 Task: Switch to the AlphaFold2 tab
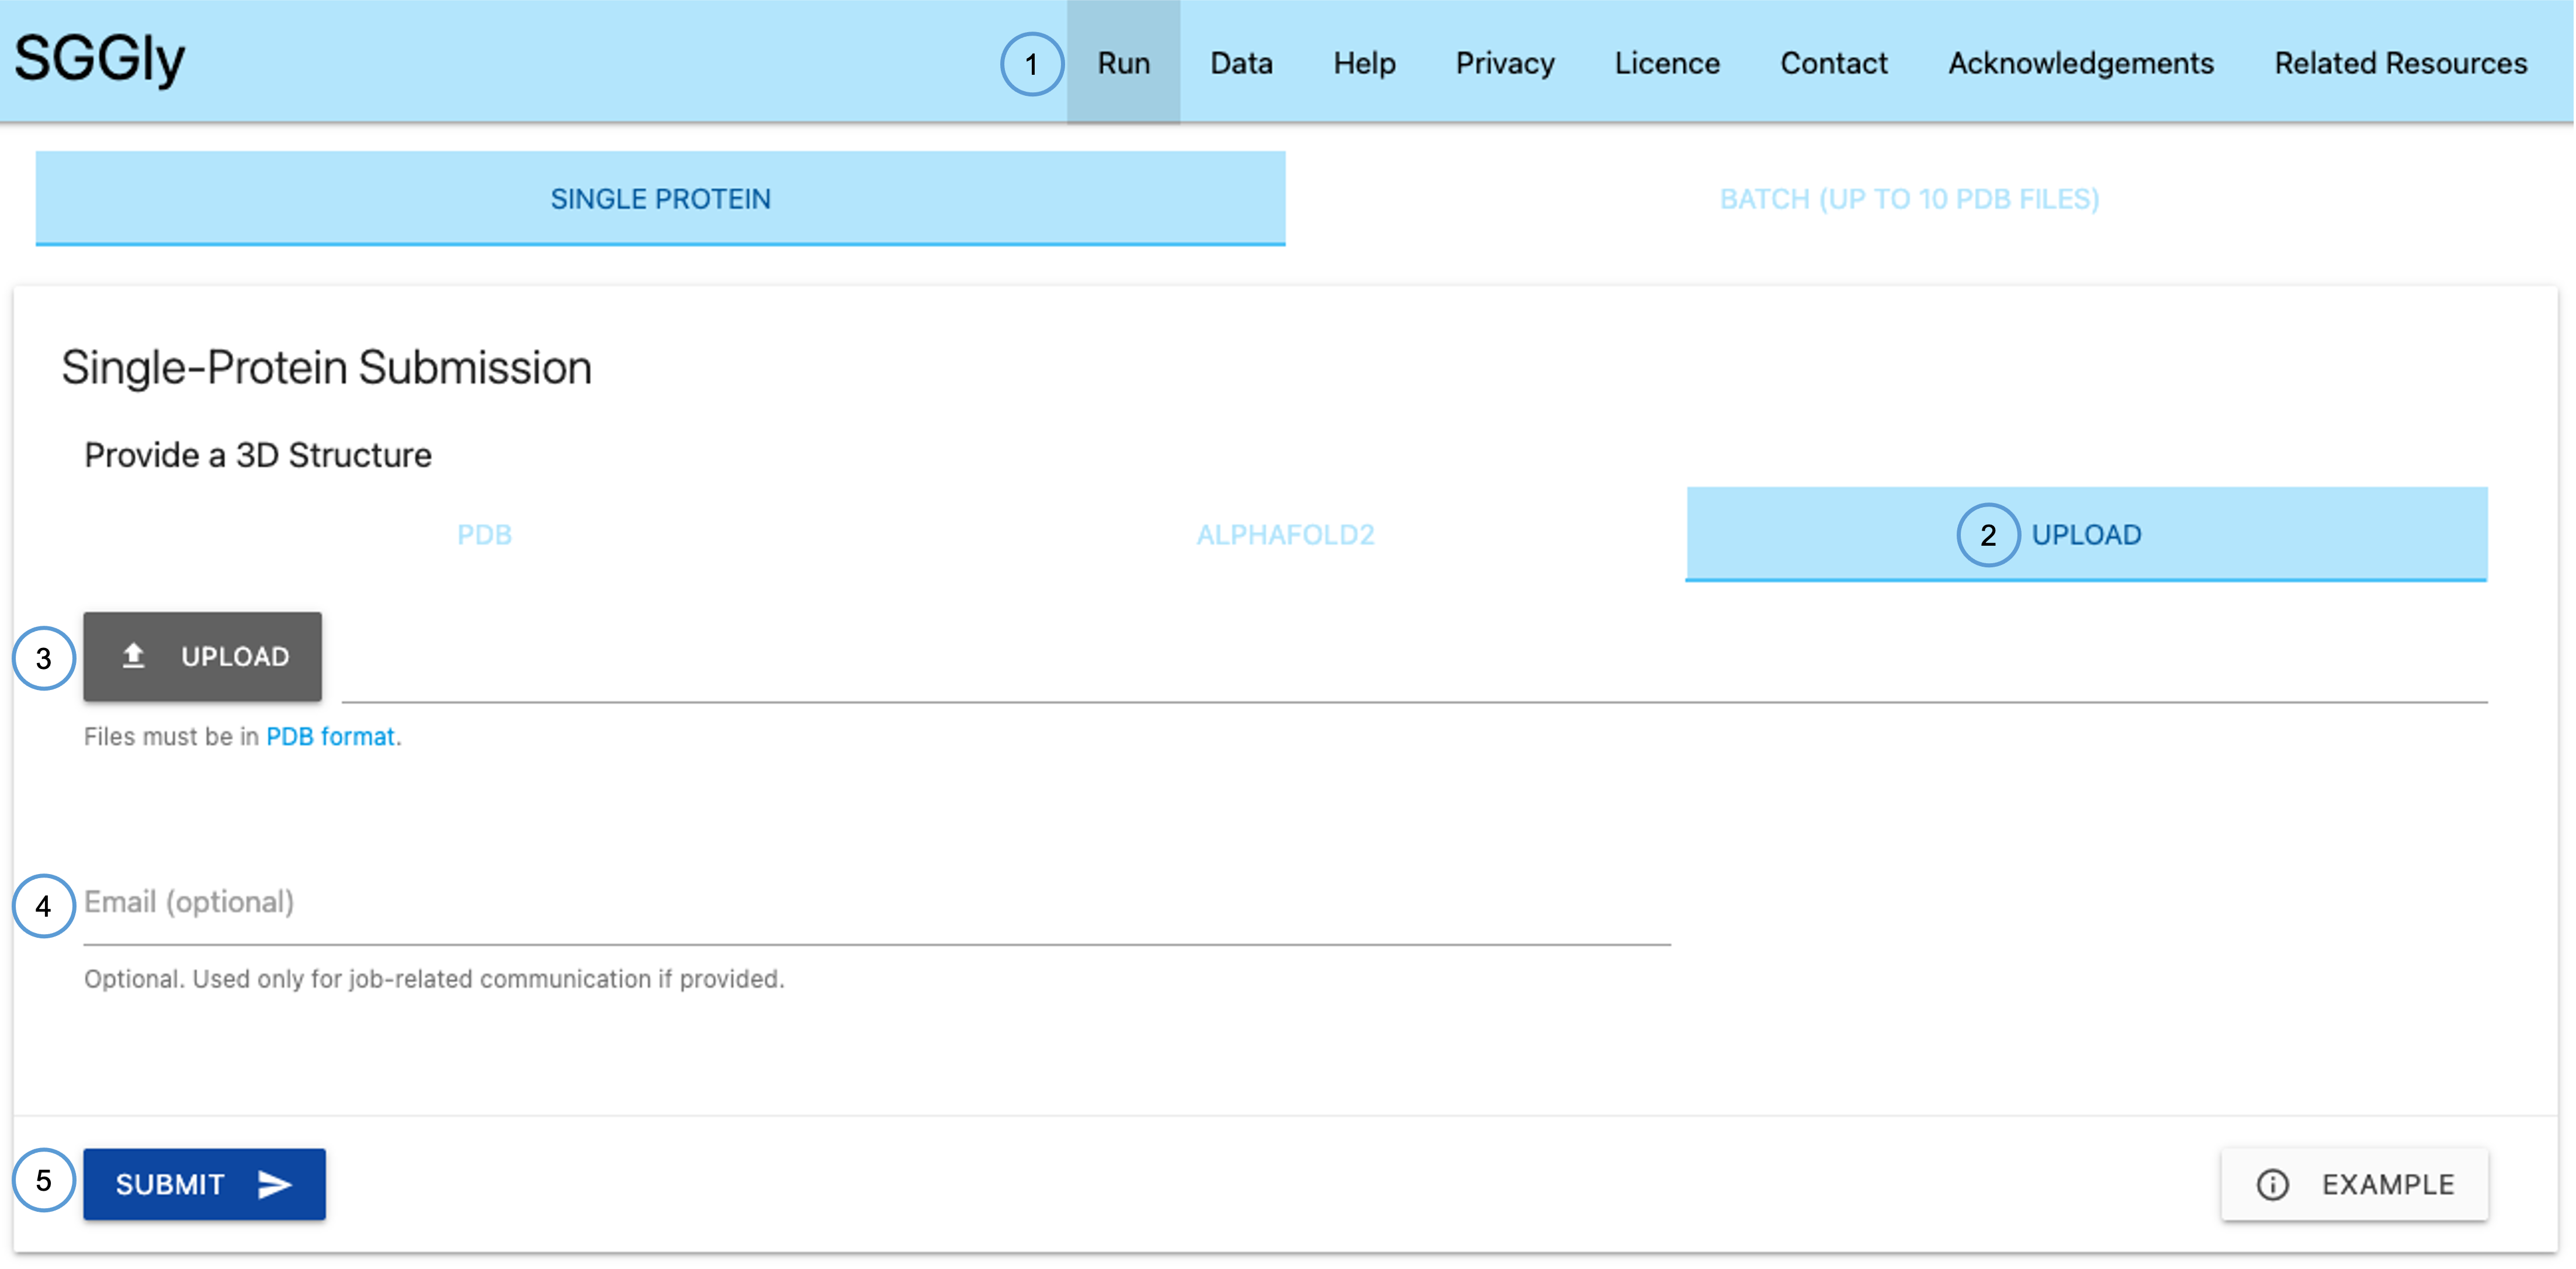click(x=1285, y=534)
